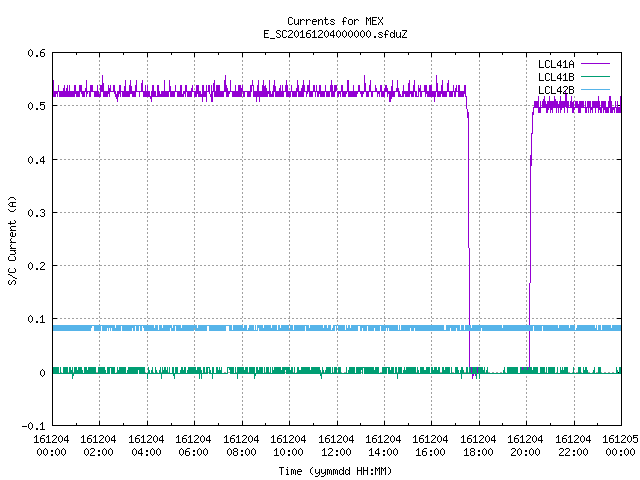Image resolution: width=640 pixels, height=480 pixels.
Task: Pick the purple LCL41A legend line sample
Action: coord(595,64)
